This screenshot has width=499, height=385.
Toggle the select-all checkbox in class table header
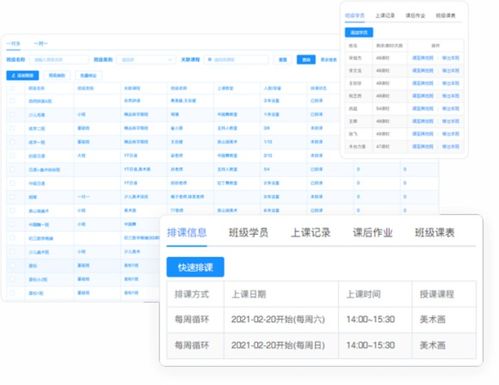pyautogui.click(x=13, y=88)
